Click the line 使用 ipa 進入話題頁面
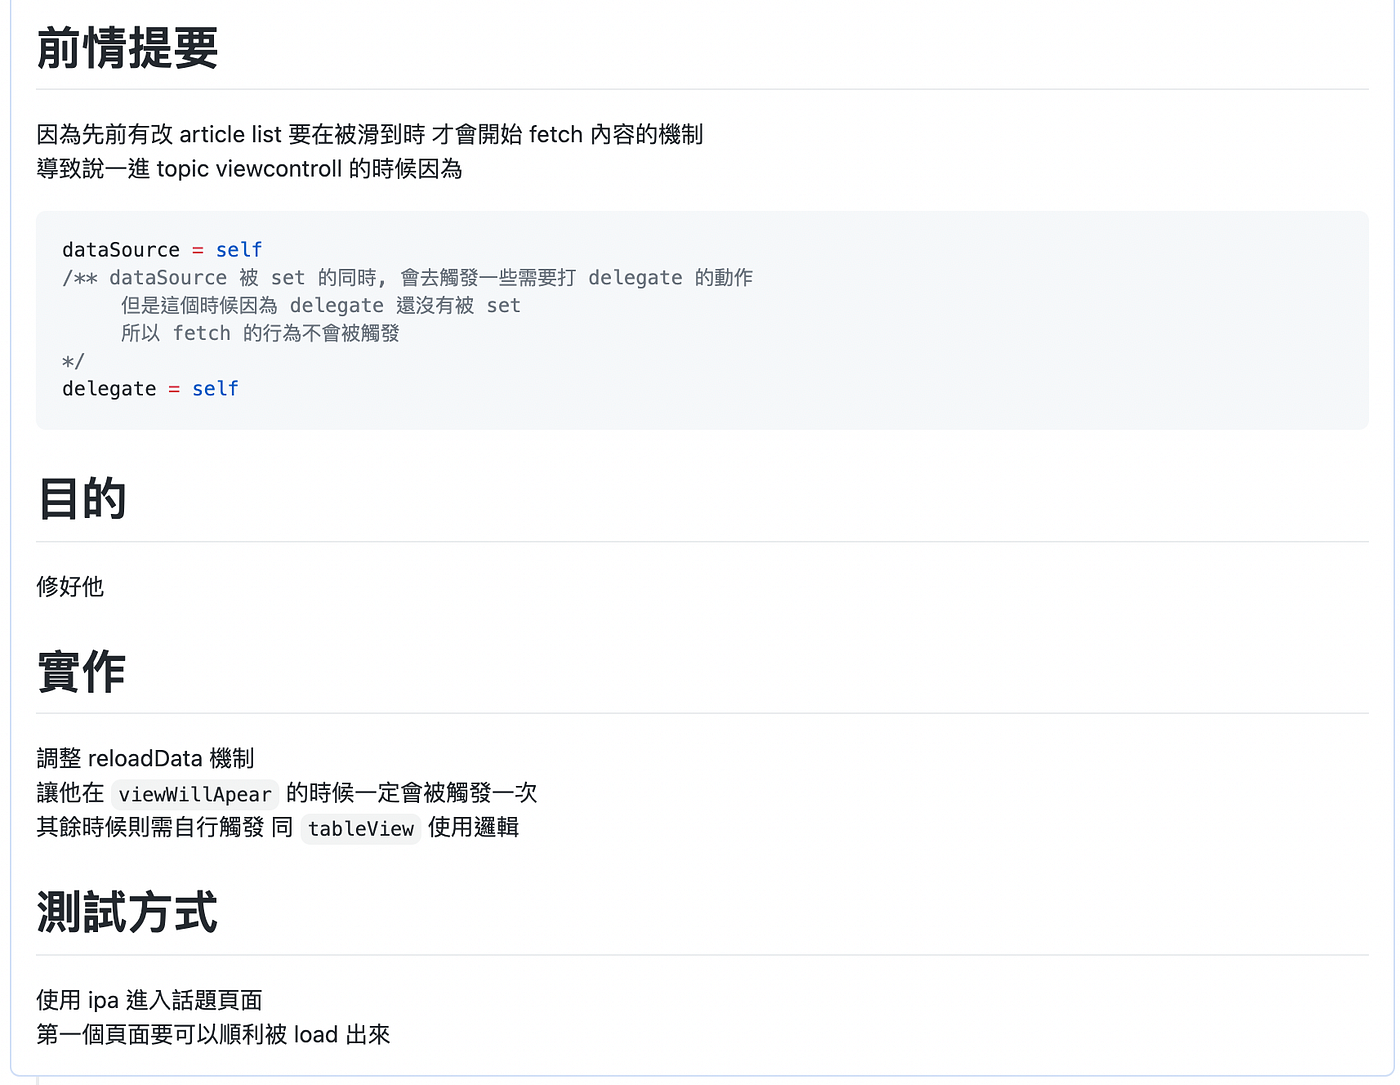Screen dimensions: 1400x1085 pyautogui.click(x=150, y=1000)
